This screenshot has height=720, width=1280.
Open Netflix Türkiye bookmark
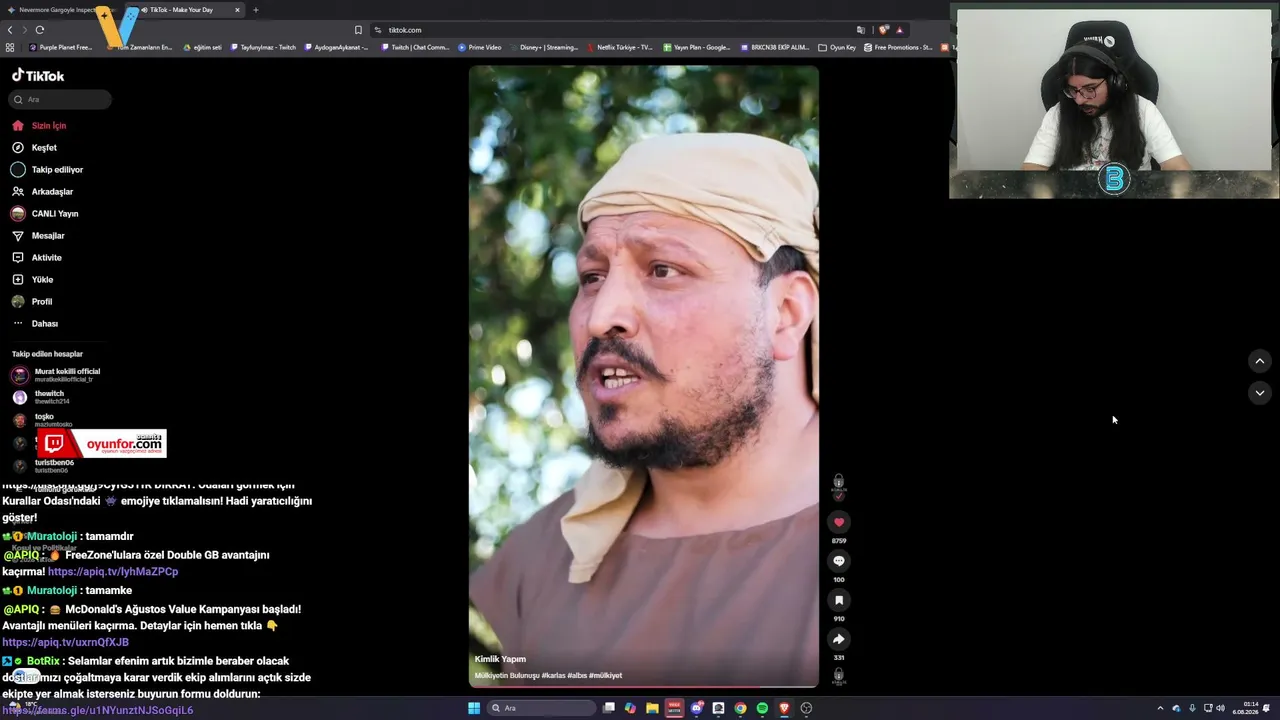621,47
